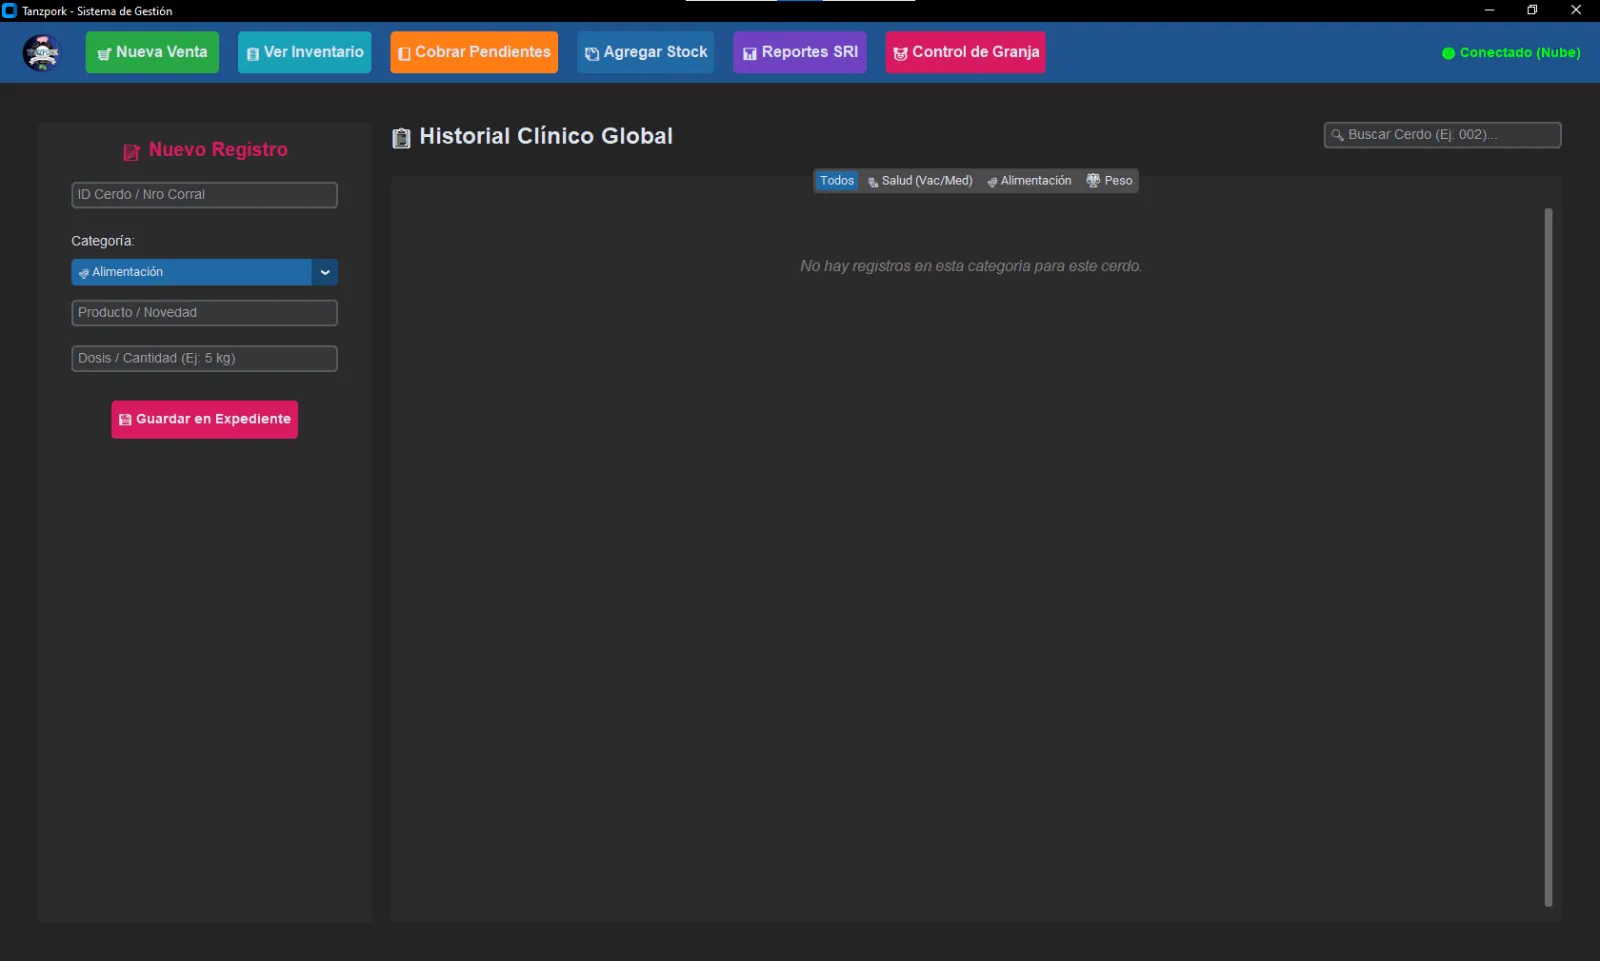Click the Conectado (Nube) status indicator
This screenshot has height=961, width=1600.
click(x=1511, y=53)
